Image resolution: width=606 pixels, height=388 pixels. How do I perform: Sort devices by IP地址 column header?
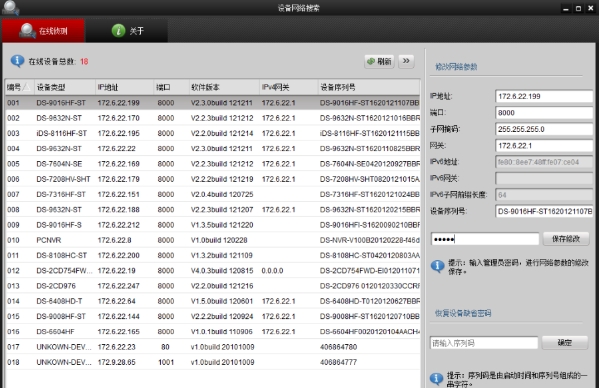point(124,87)
